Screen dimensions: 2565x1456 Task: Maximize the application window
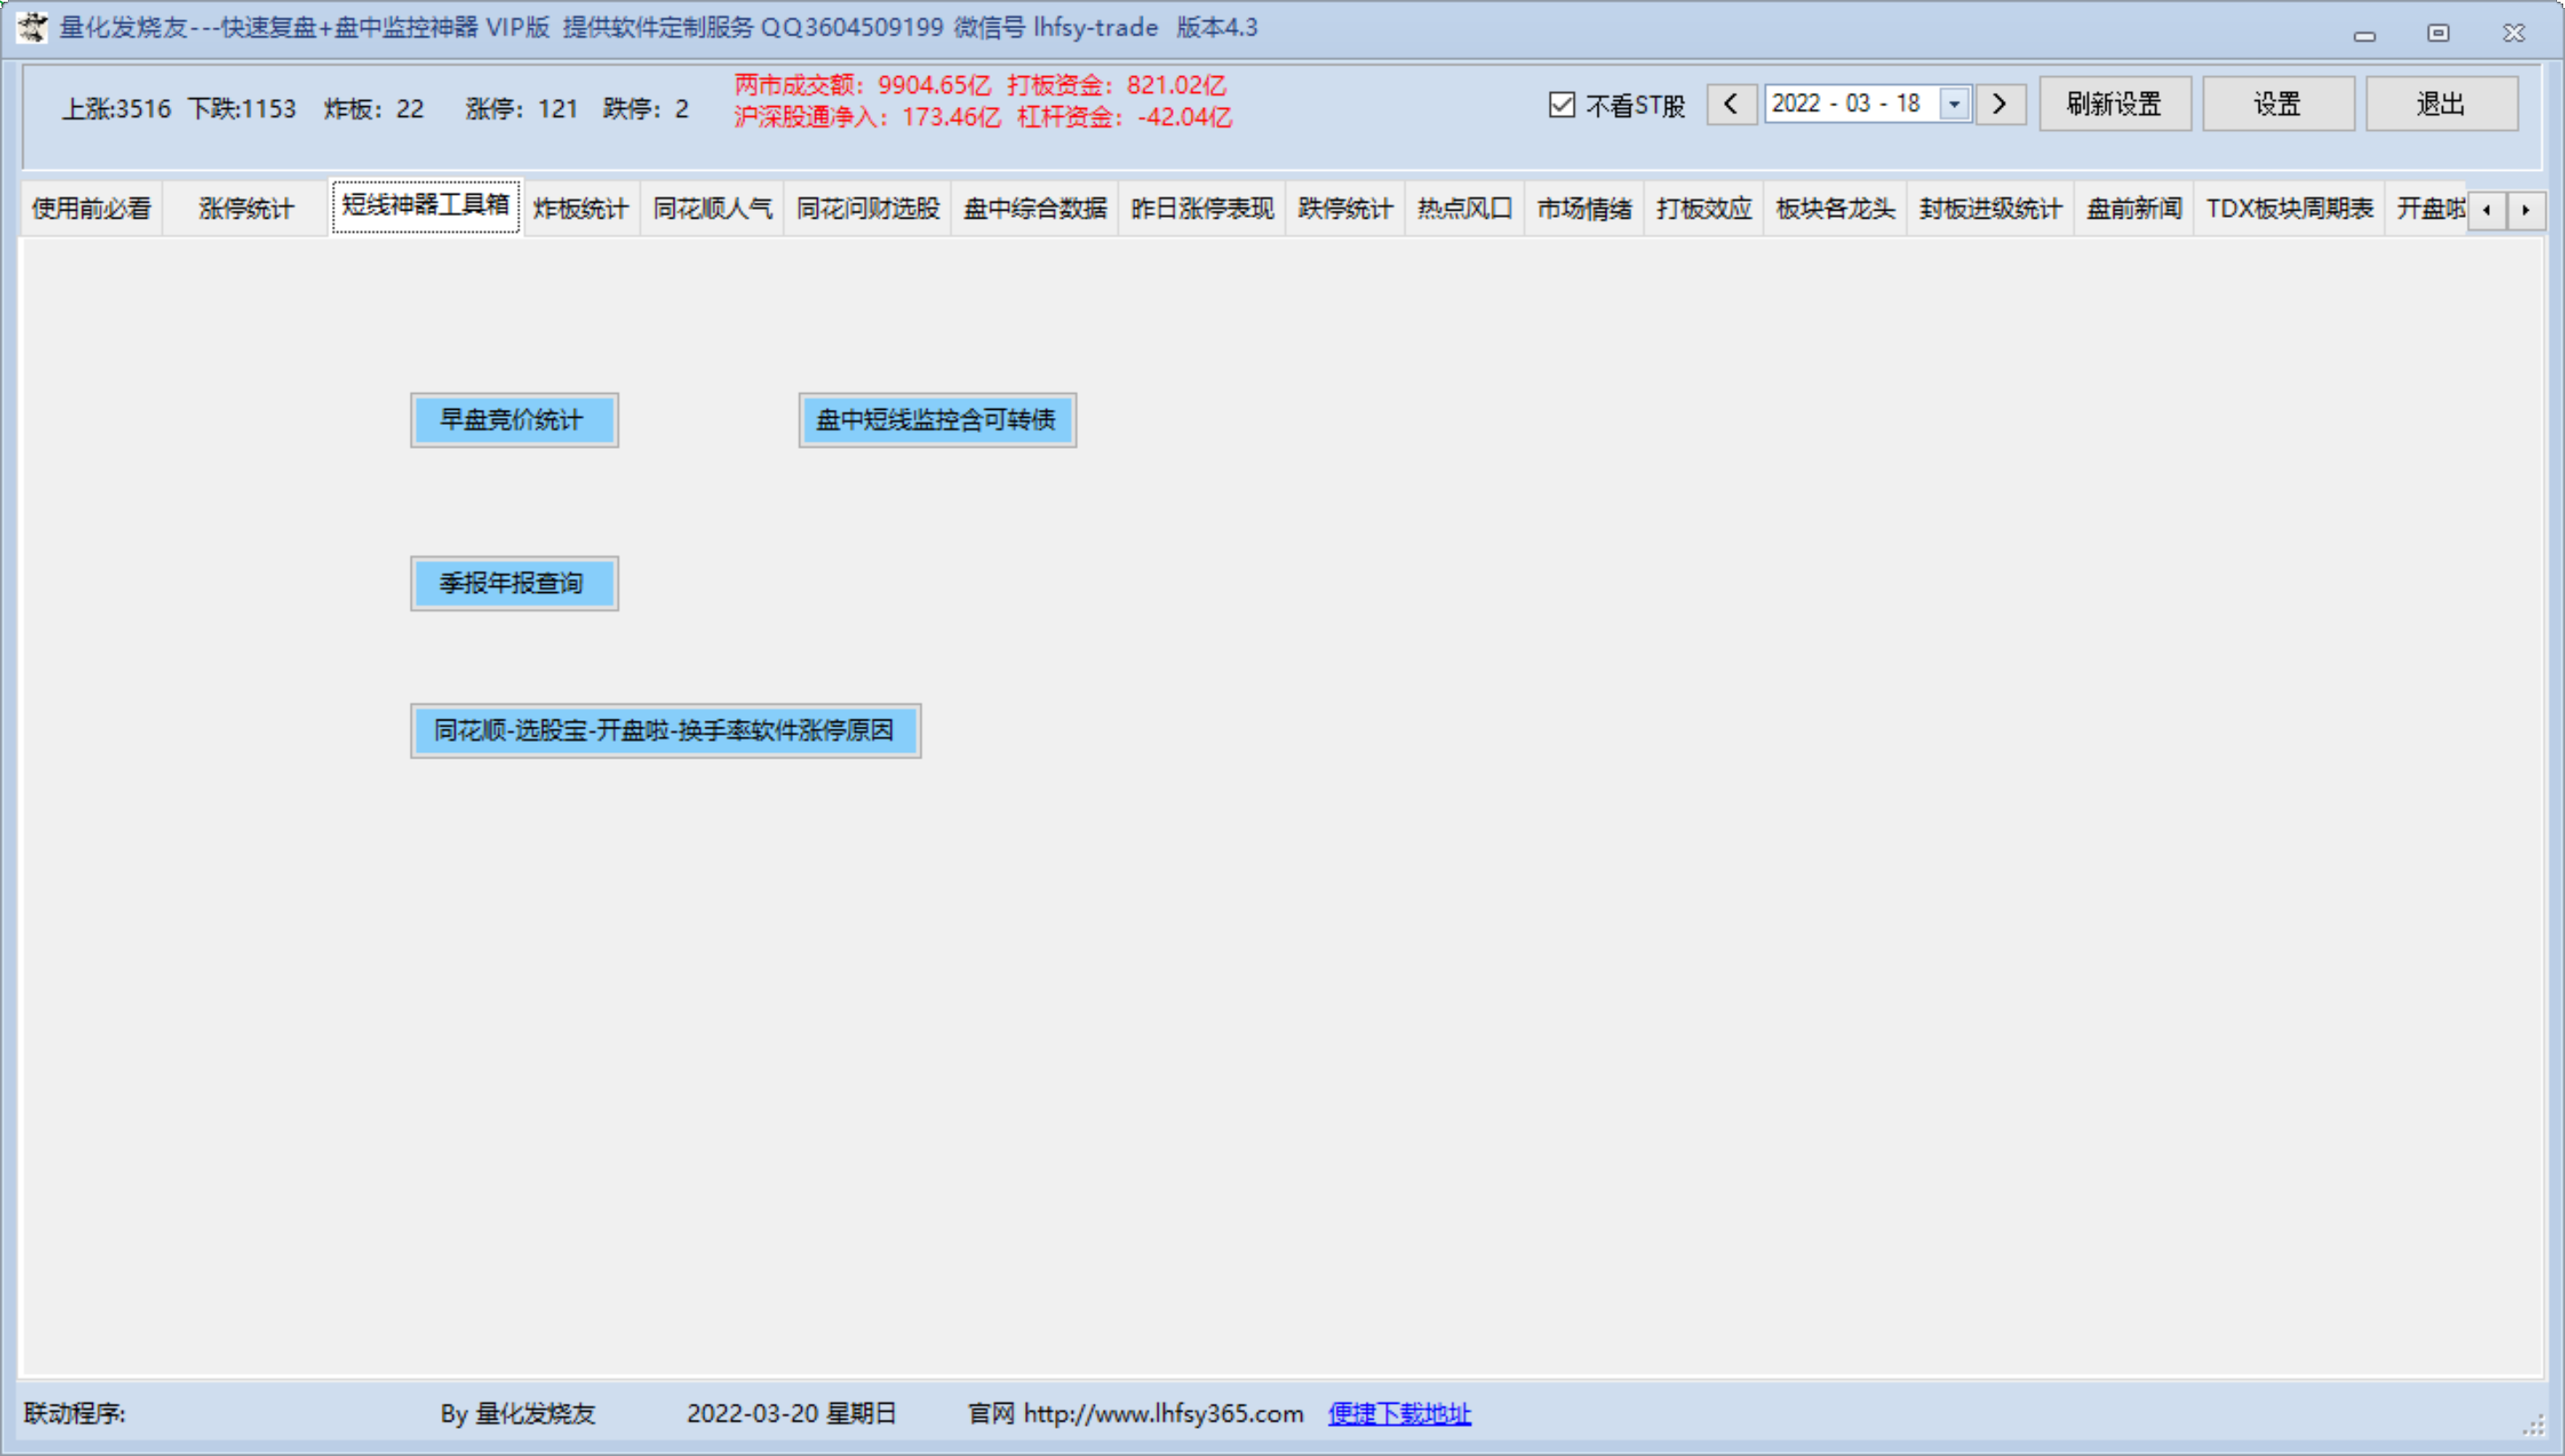point(2438,33)
